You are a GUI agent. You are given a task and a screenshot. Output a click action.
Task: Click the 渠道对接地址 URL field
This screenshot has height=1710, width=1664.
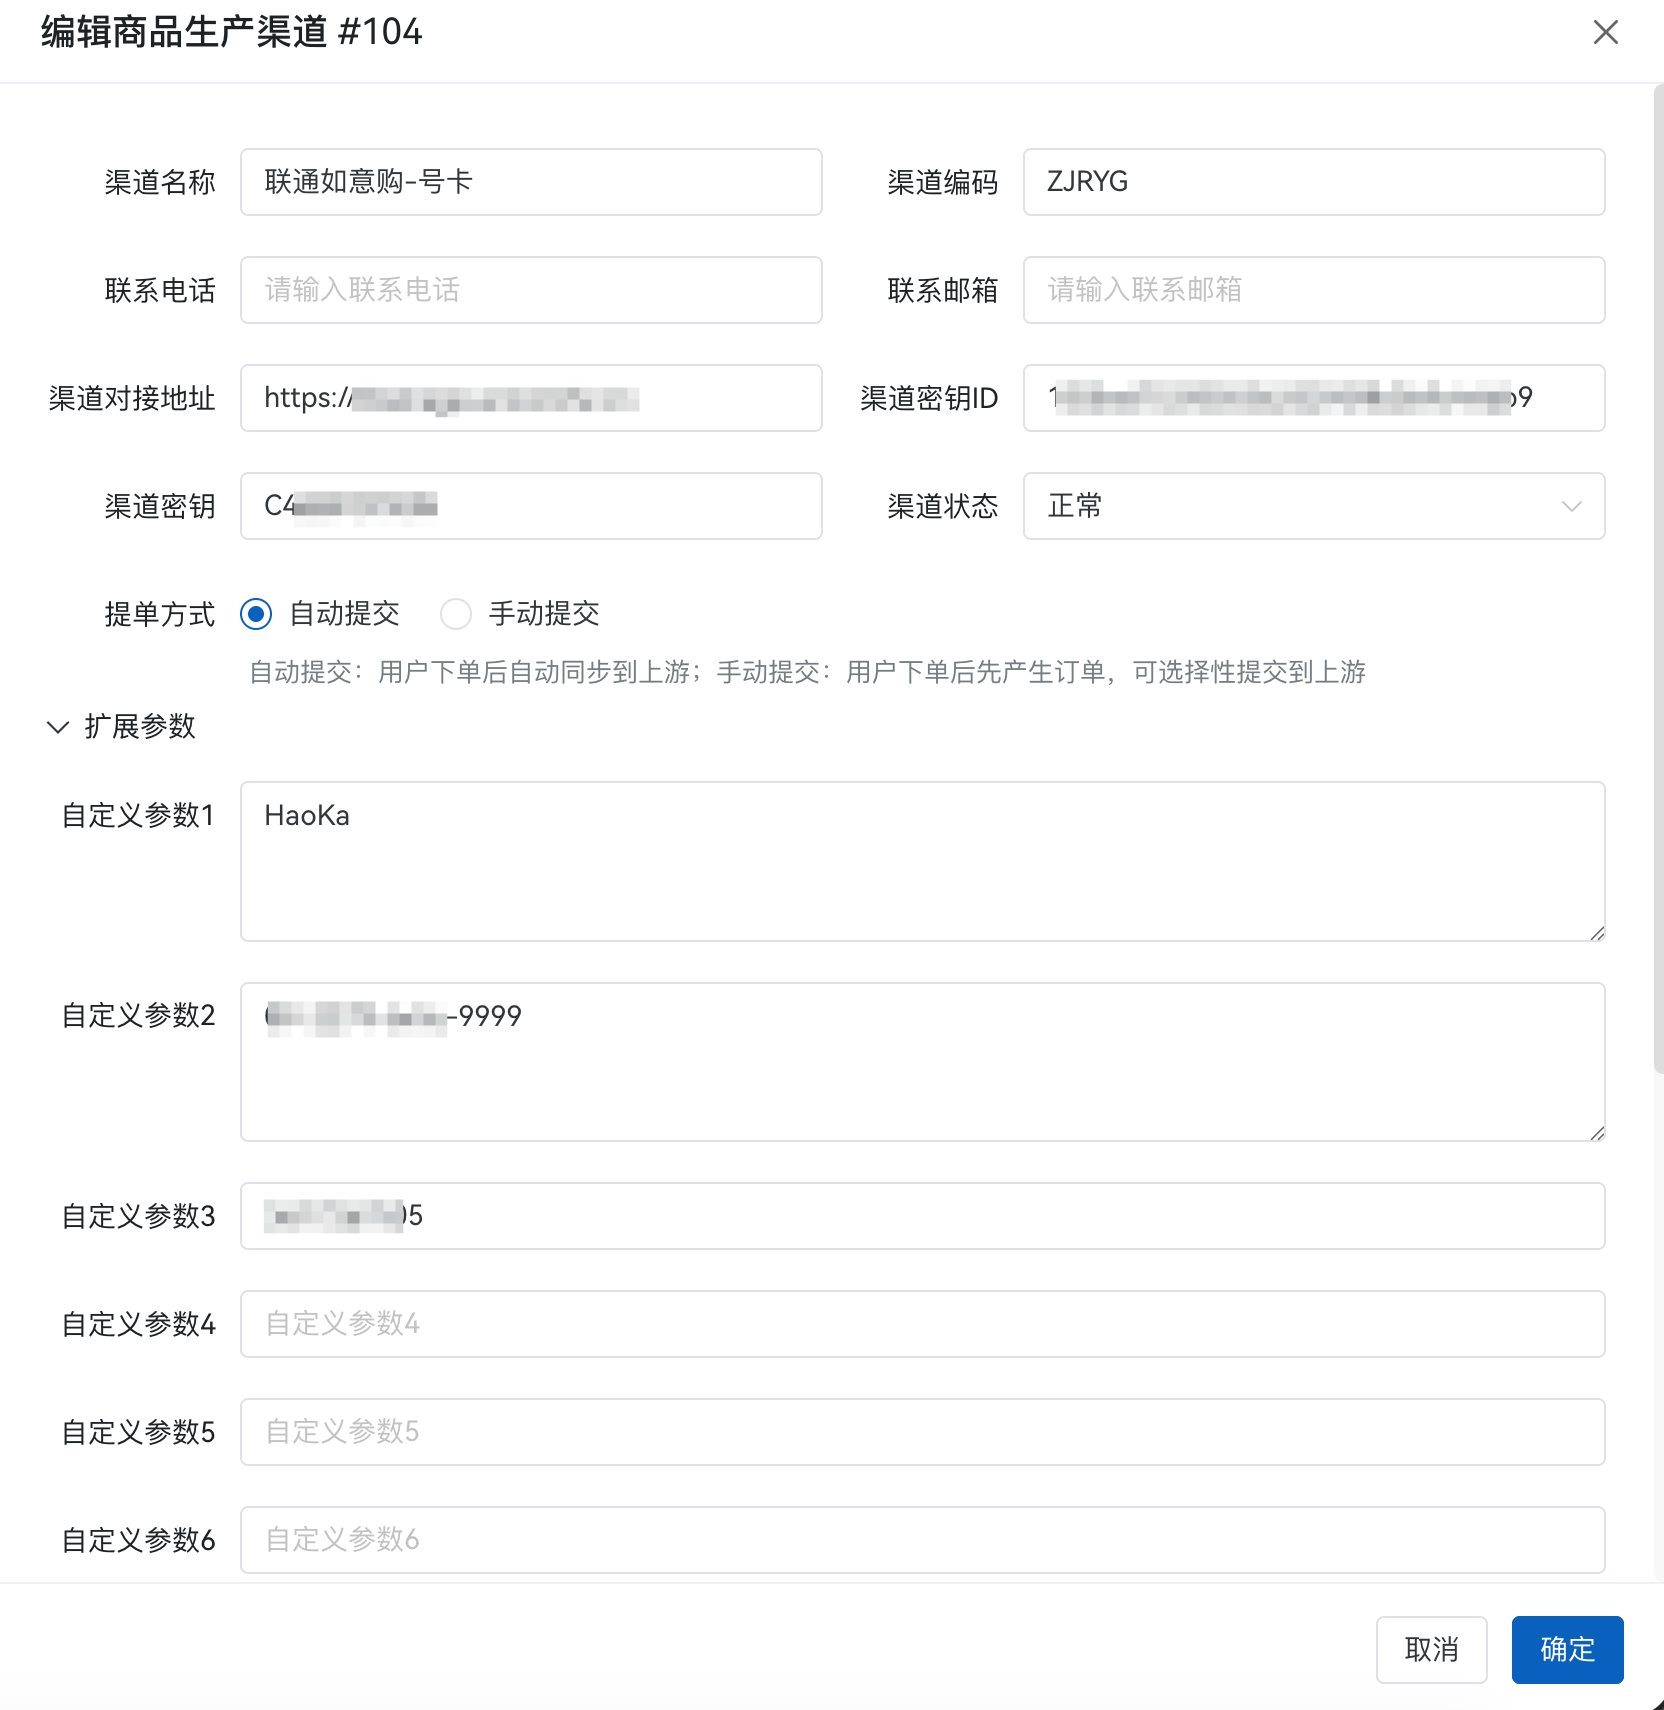(x=531, y=398)
